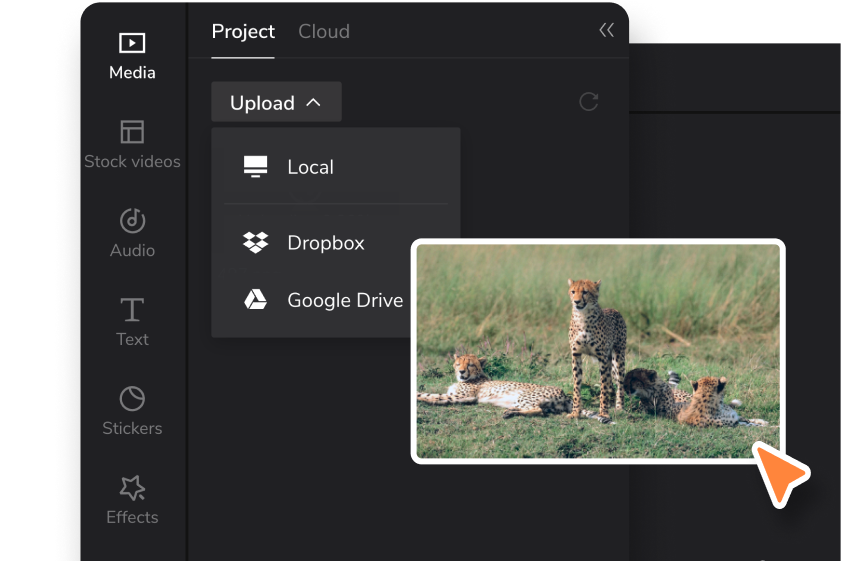This screenshot has width=841, height=561.
Task: Choose Dropbox as upload source
Action: click(326, 243)
